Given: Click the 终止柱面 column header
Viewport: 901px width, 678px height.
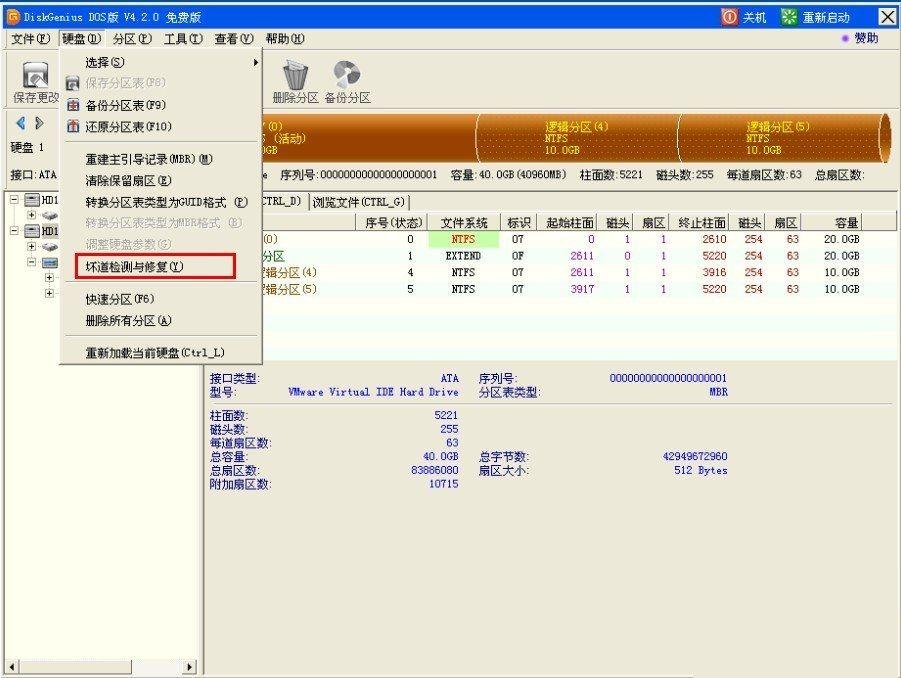Looking at the screenshot, I should point(702,222).
